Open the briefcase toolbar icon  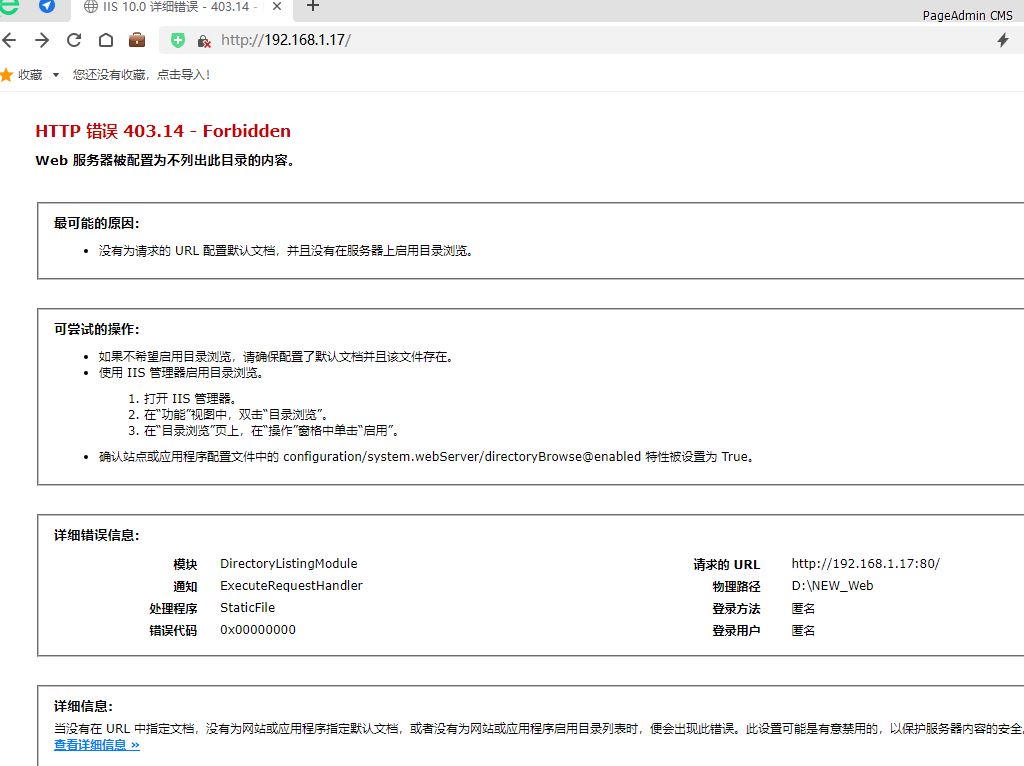[137, 40]
